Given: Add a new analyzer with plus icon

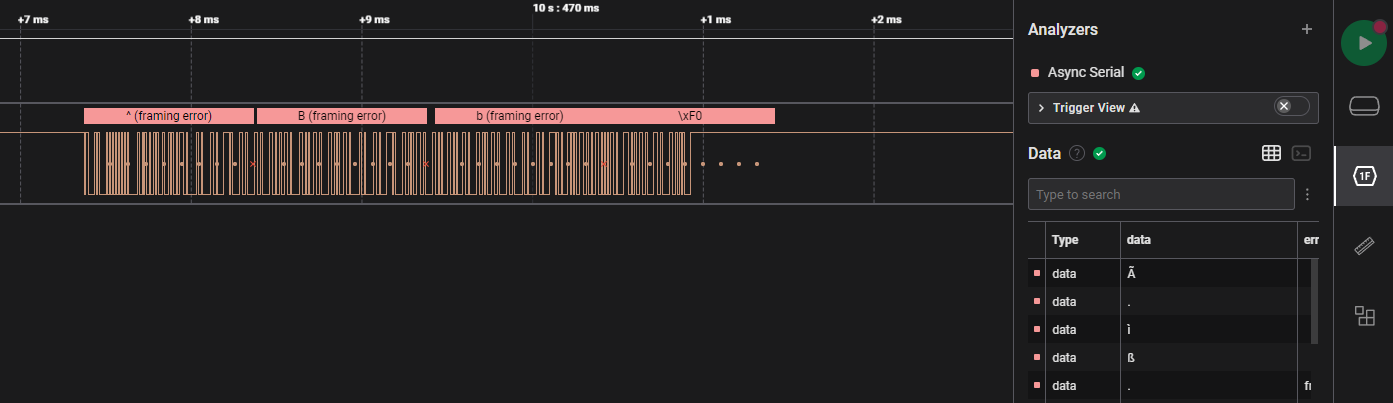Looking at the screenshot, I should click(1306, 30).
